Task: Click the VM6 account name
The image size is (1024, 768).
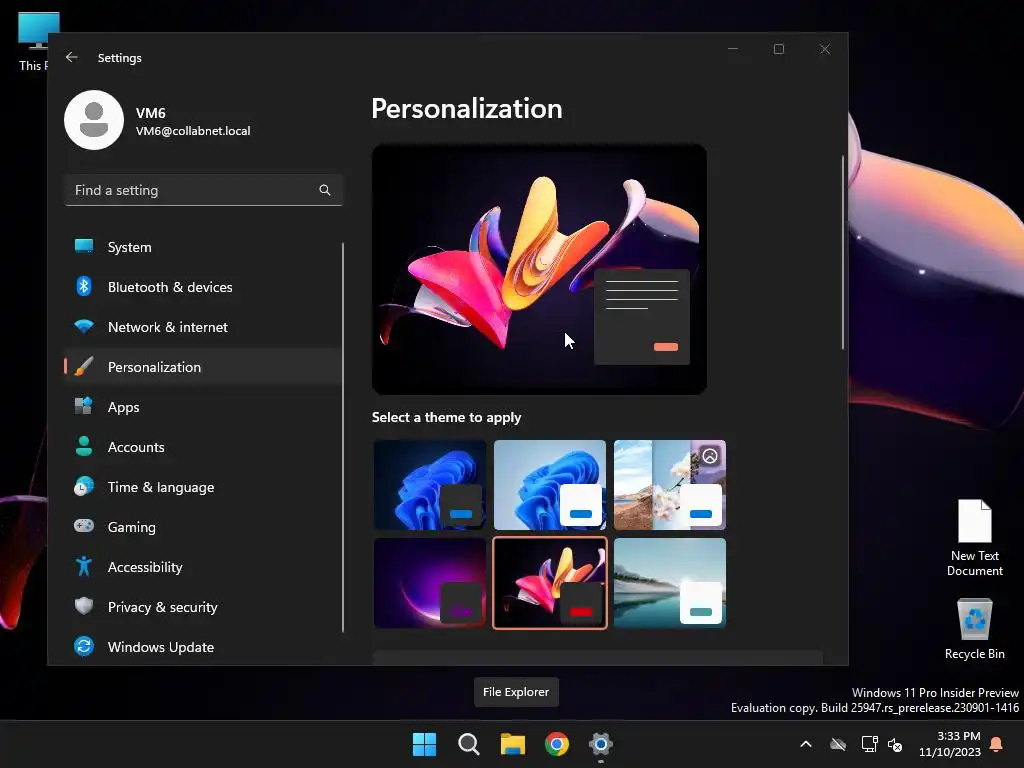Action: tap(151, 113)
